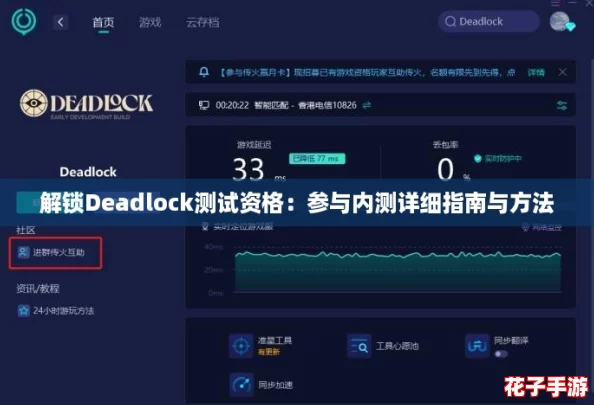594x405 pixels.
Task: Switch to the 首页 tab
Action: pyautogui.click(x=103, y=23)
